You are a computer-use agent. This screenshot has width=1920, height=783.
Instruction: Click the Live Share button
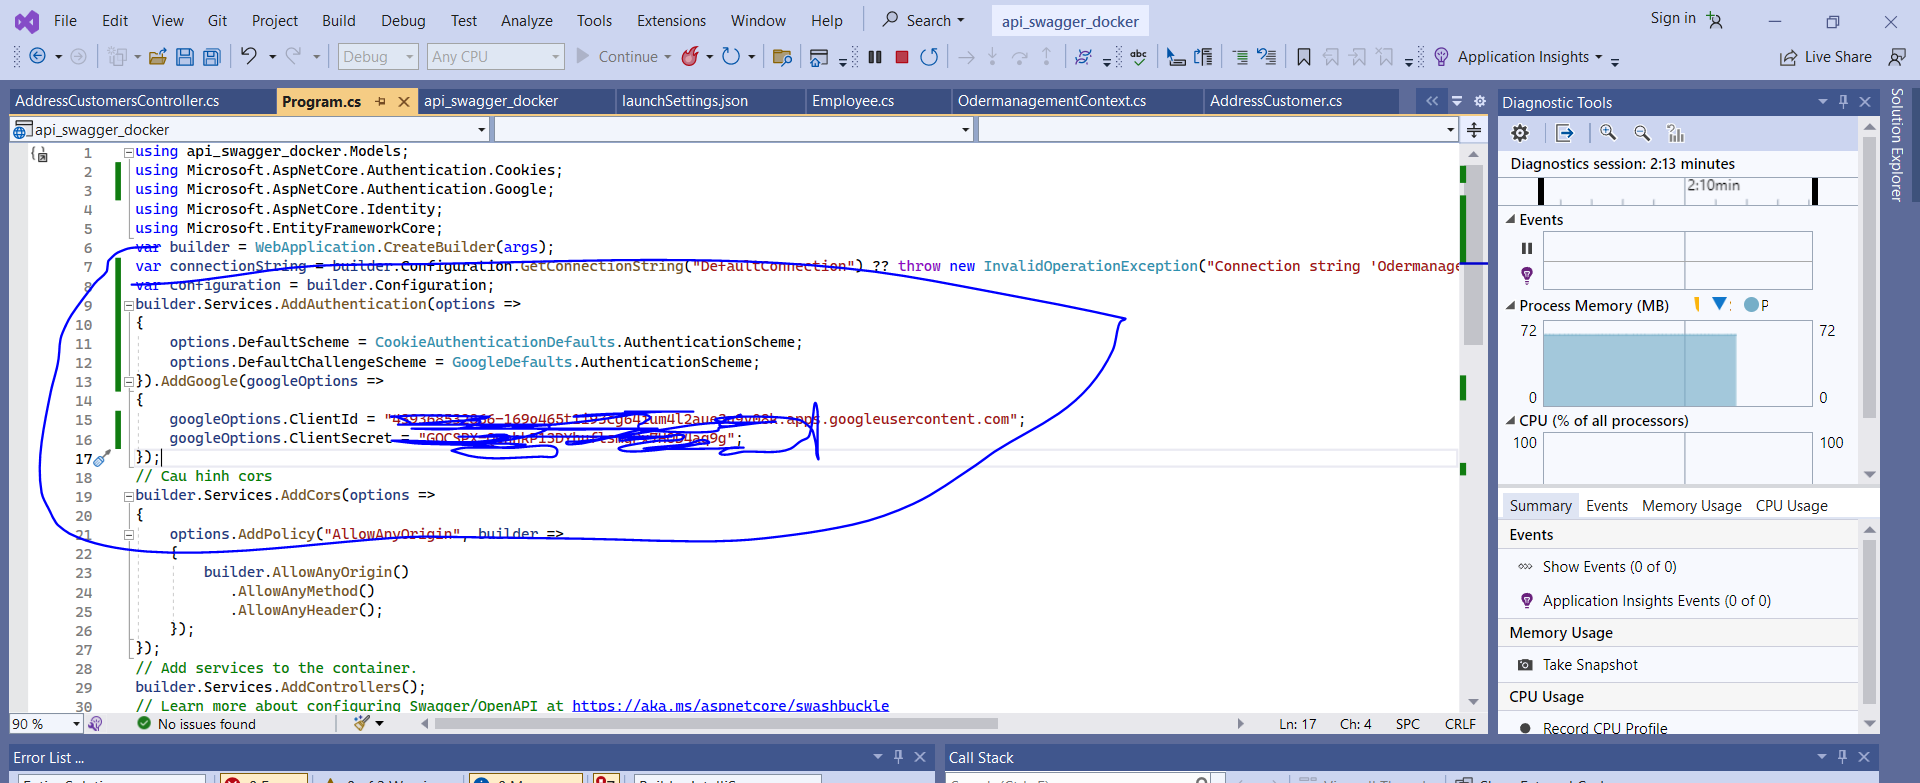point(1826,57)
